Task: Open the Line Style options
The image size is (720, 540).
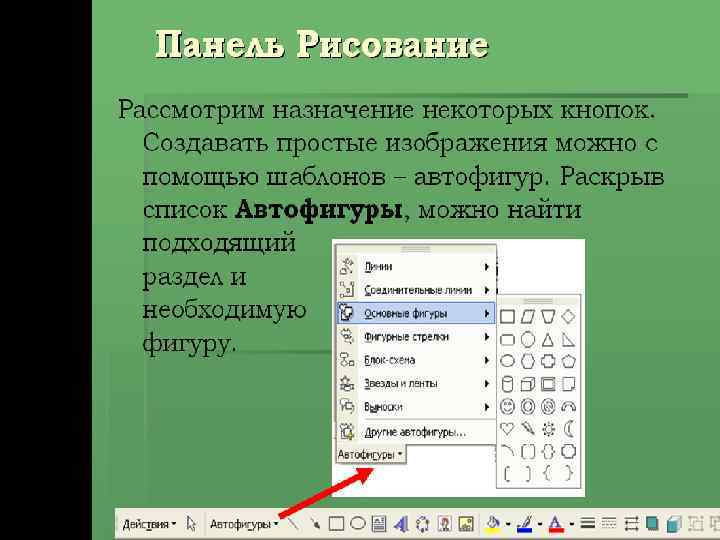Action: (587, 523)
